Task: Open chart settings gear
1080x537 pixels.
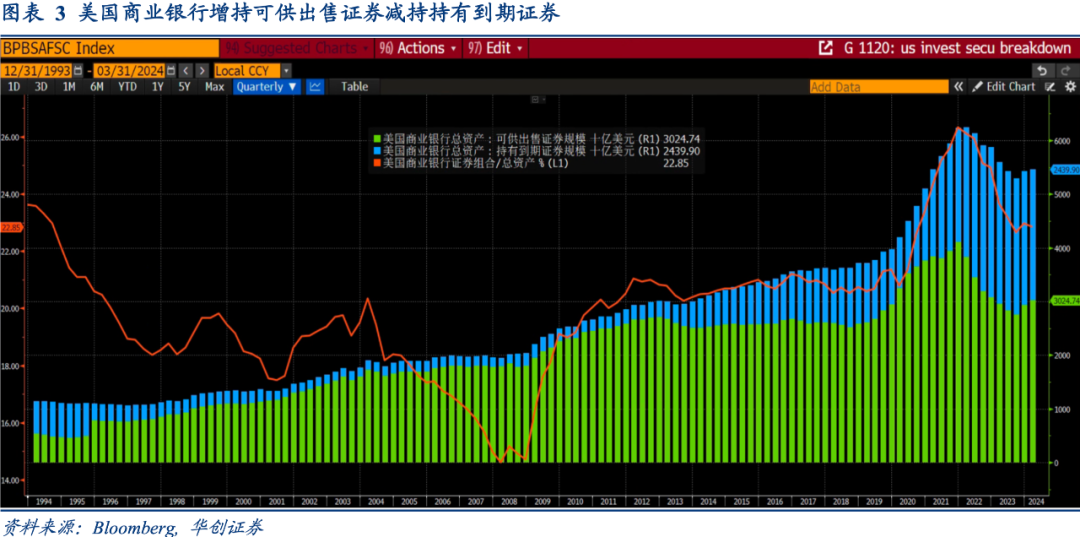Action: 1070,87
